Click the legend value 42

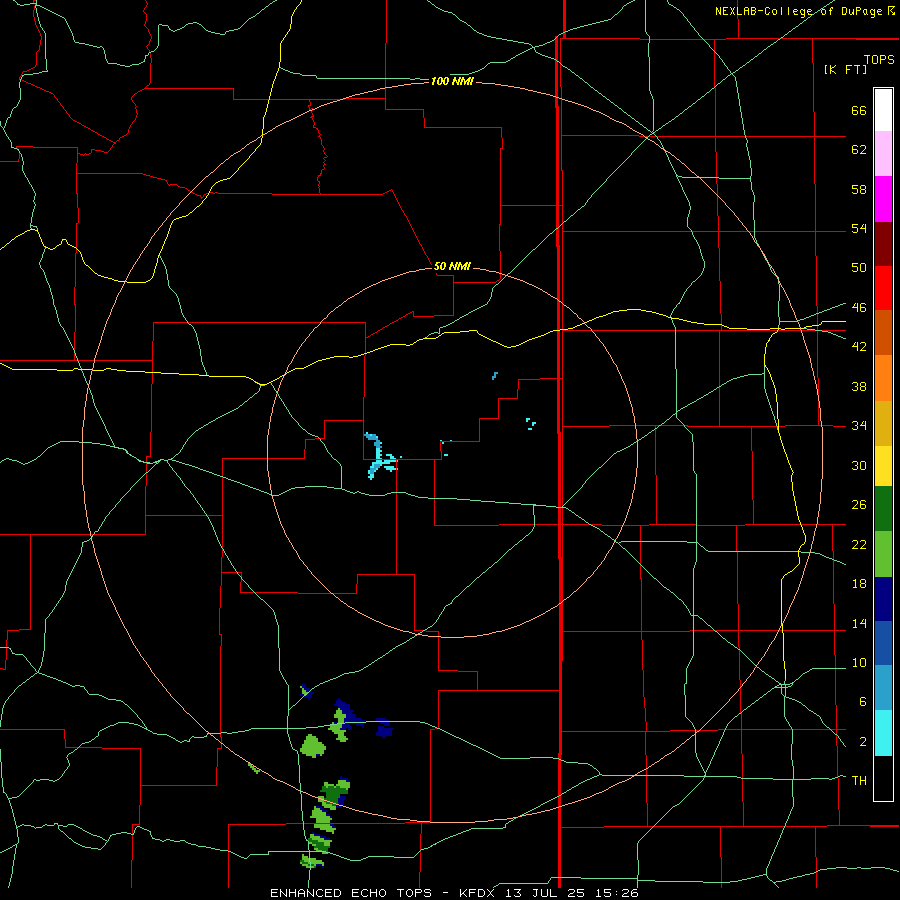(859, 347)
